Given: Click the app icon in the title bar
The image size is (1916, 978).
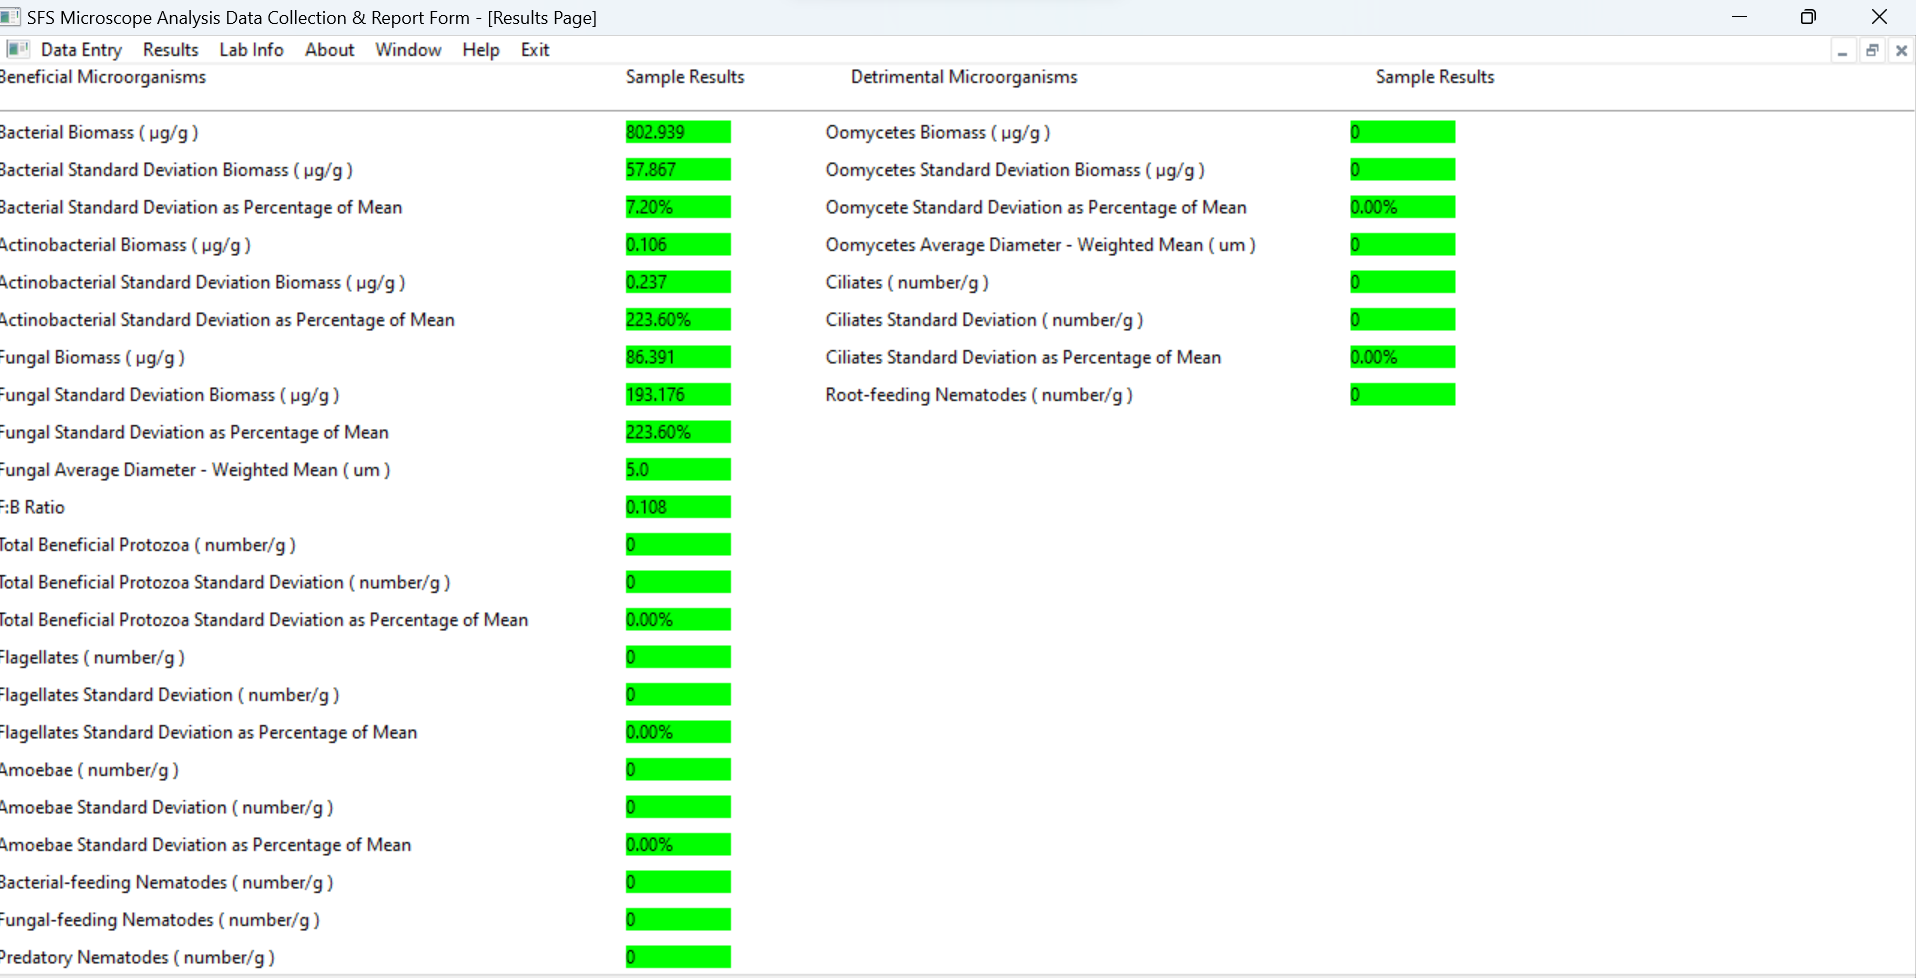Looking at the screenshot, I should 10,17.
